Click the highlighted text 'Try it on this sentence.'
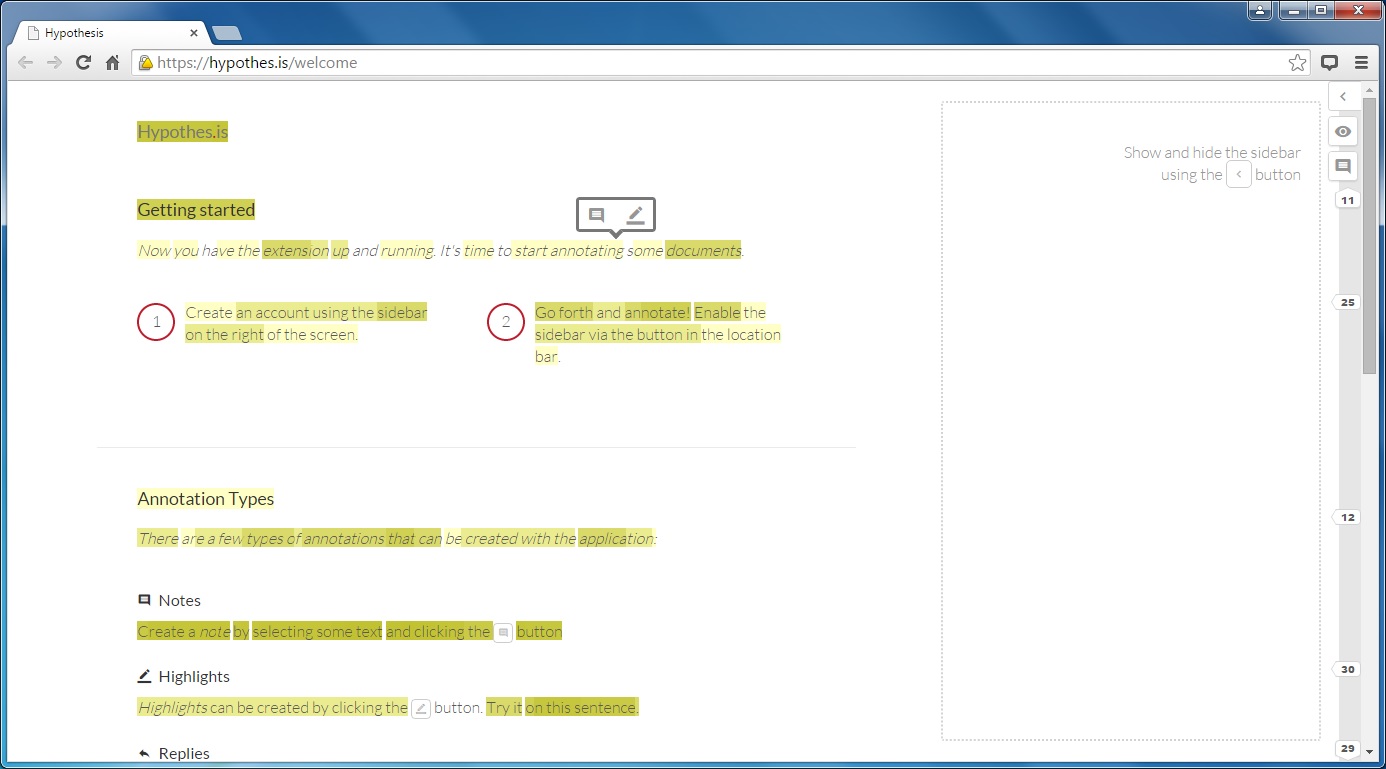Image resolution: width=1386 pixels, height=769 pixels. (563, 708)
